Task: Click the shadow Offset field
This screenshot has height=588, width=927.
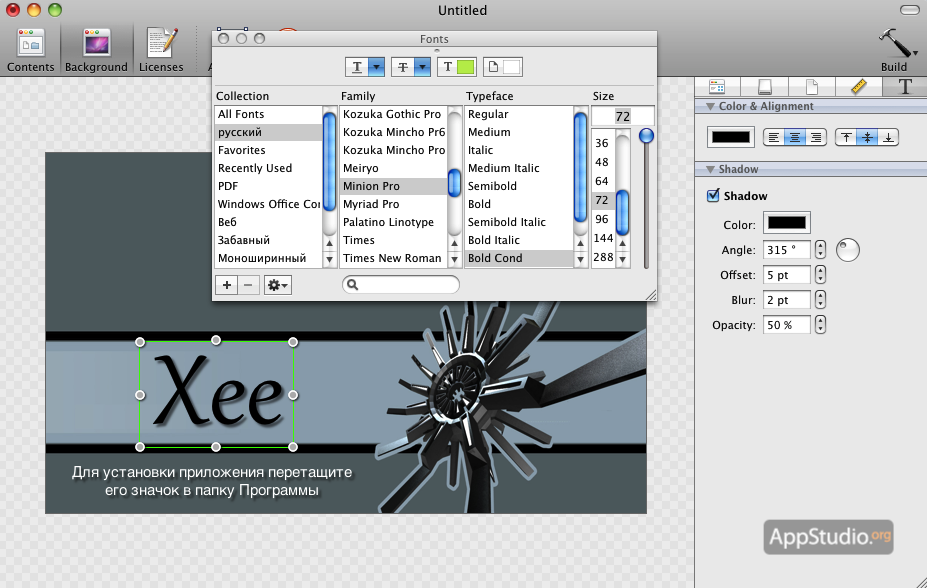Action: click(787, 275)
